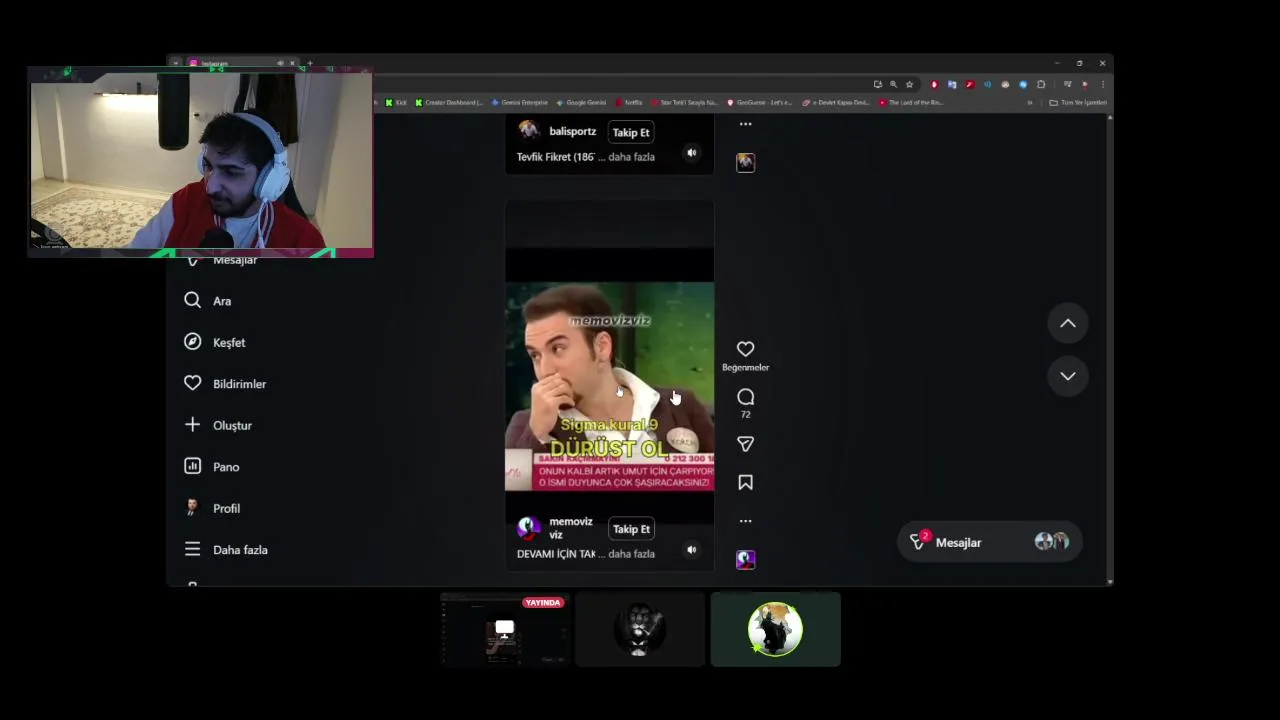Open floating Mesajlar panel
The image size is (1280, 720).
pos(990,542)
